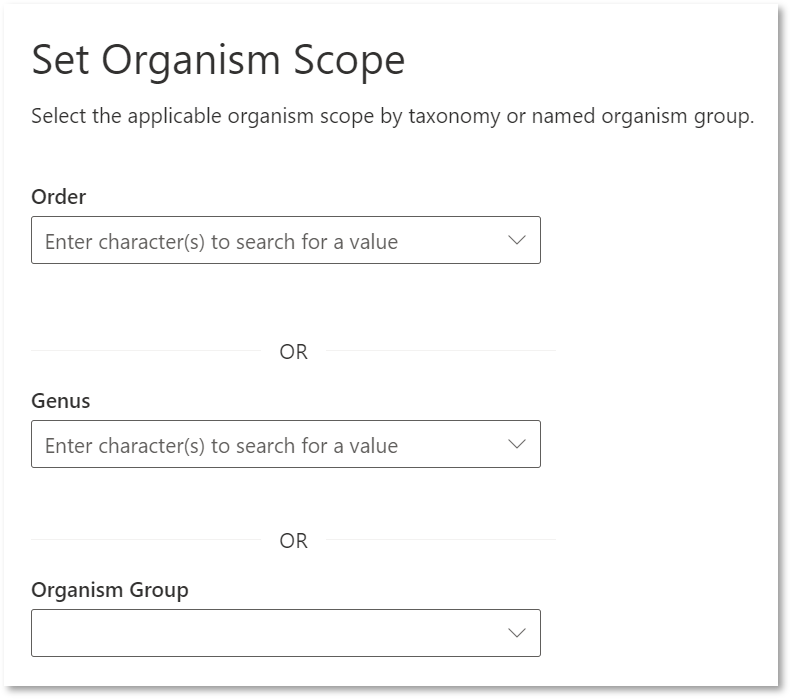The height and width of the screenshot is (699, 791).
Task: Click the word 'Organism' in the heading
Action: [191, 62]
